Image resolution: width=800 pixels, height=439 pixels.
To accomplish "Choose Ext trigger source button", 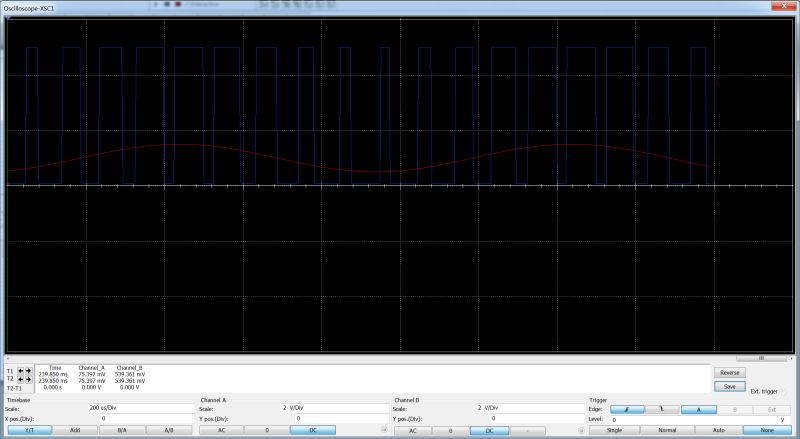I will pos(772,409).
